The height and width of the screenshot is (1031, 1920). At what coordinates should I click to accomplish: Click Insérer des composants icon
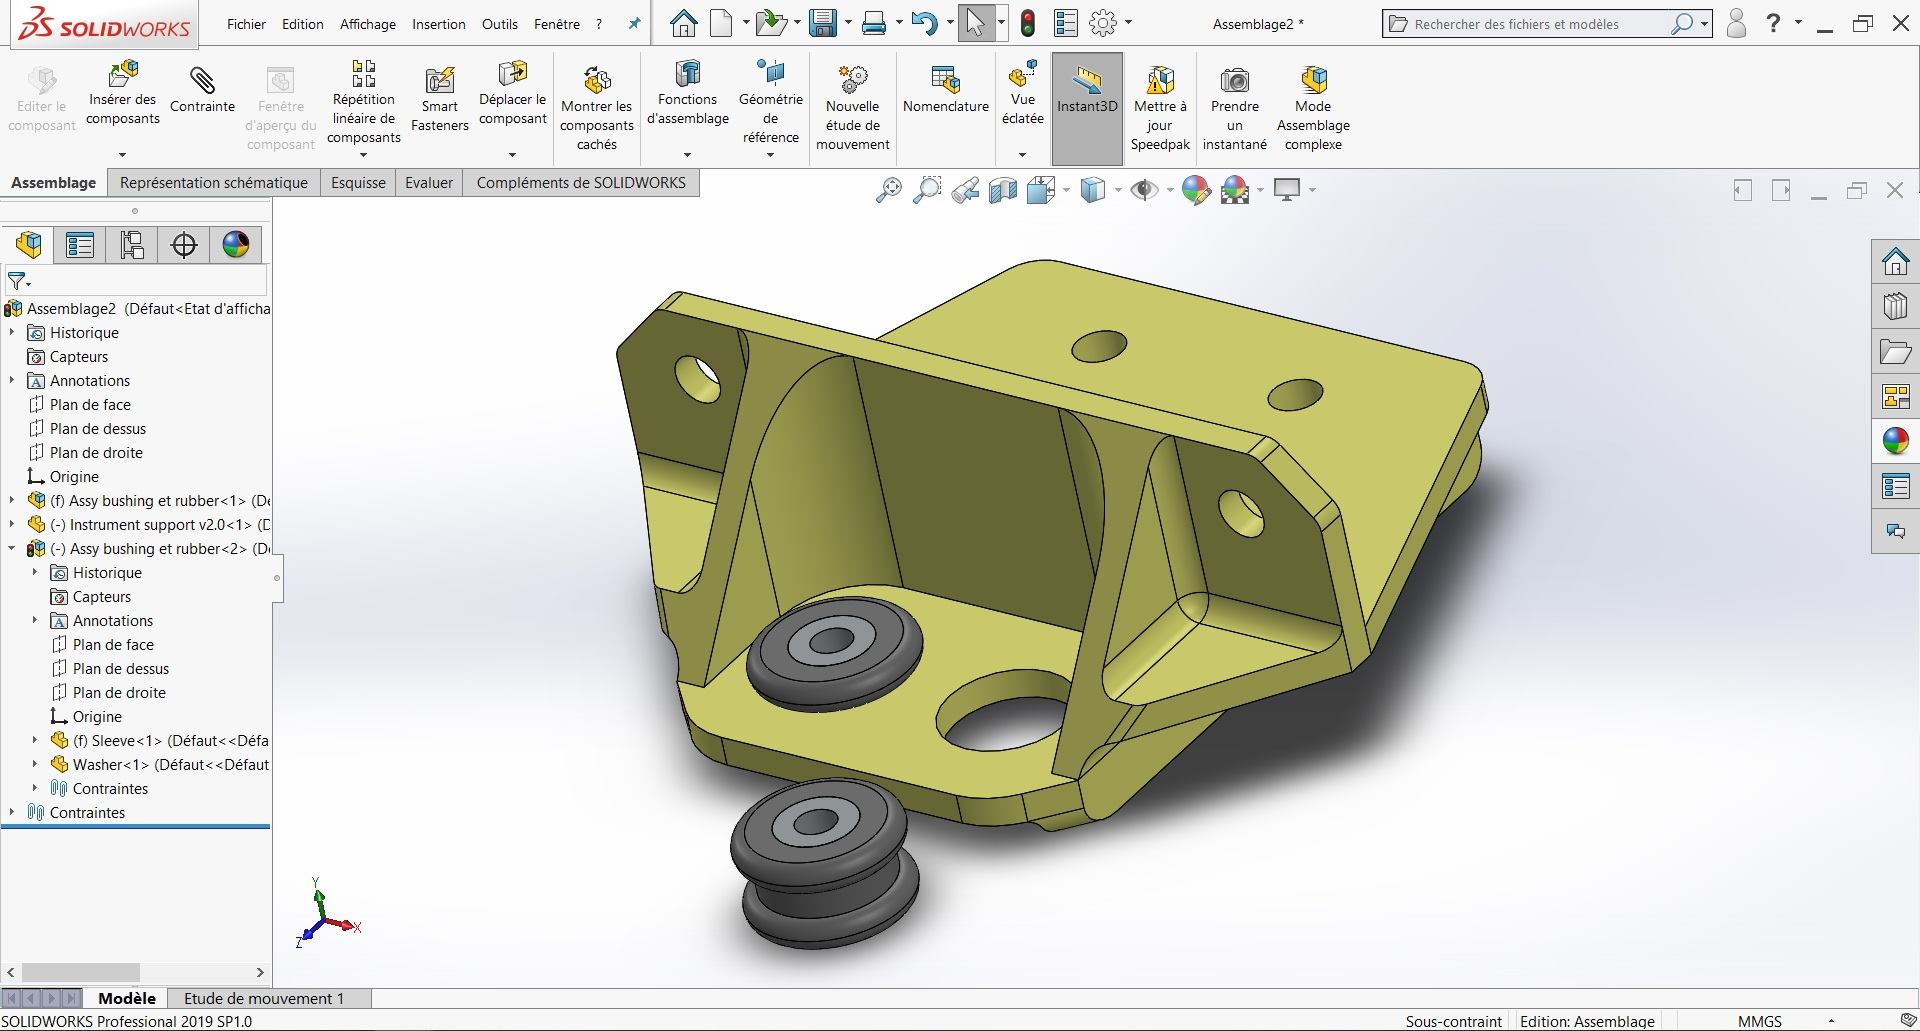point(123,74)
